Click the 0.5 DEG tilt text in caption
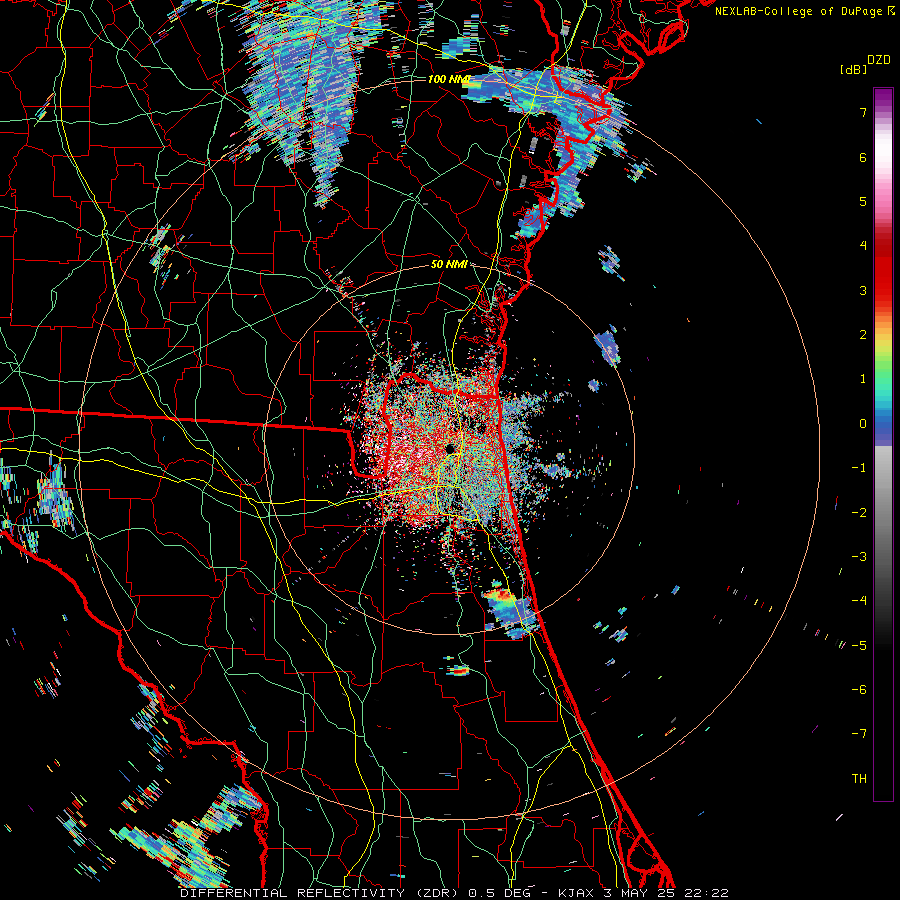 (499, 893)
